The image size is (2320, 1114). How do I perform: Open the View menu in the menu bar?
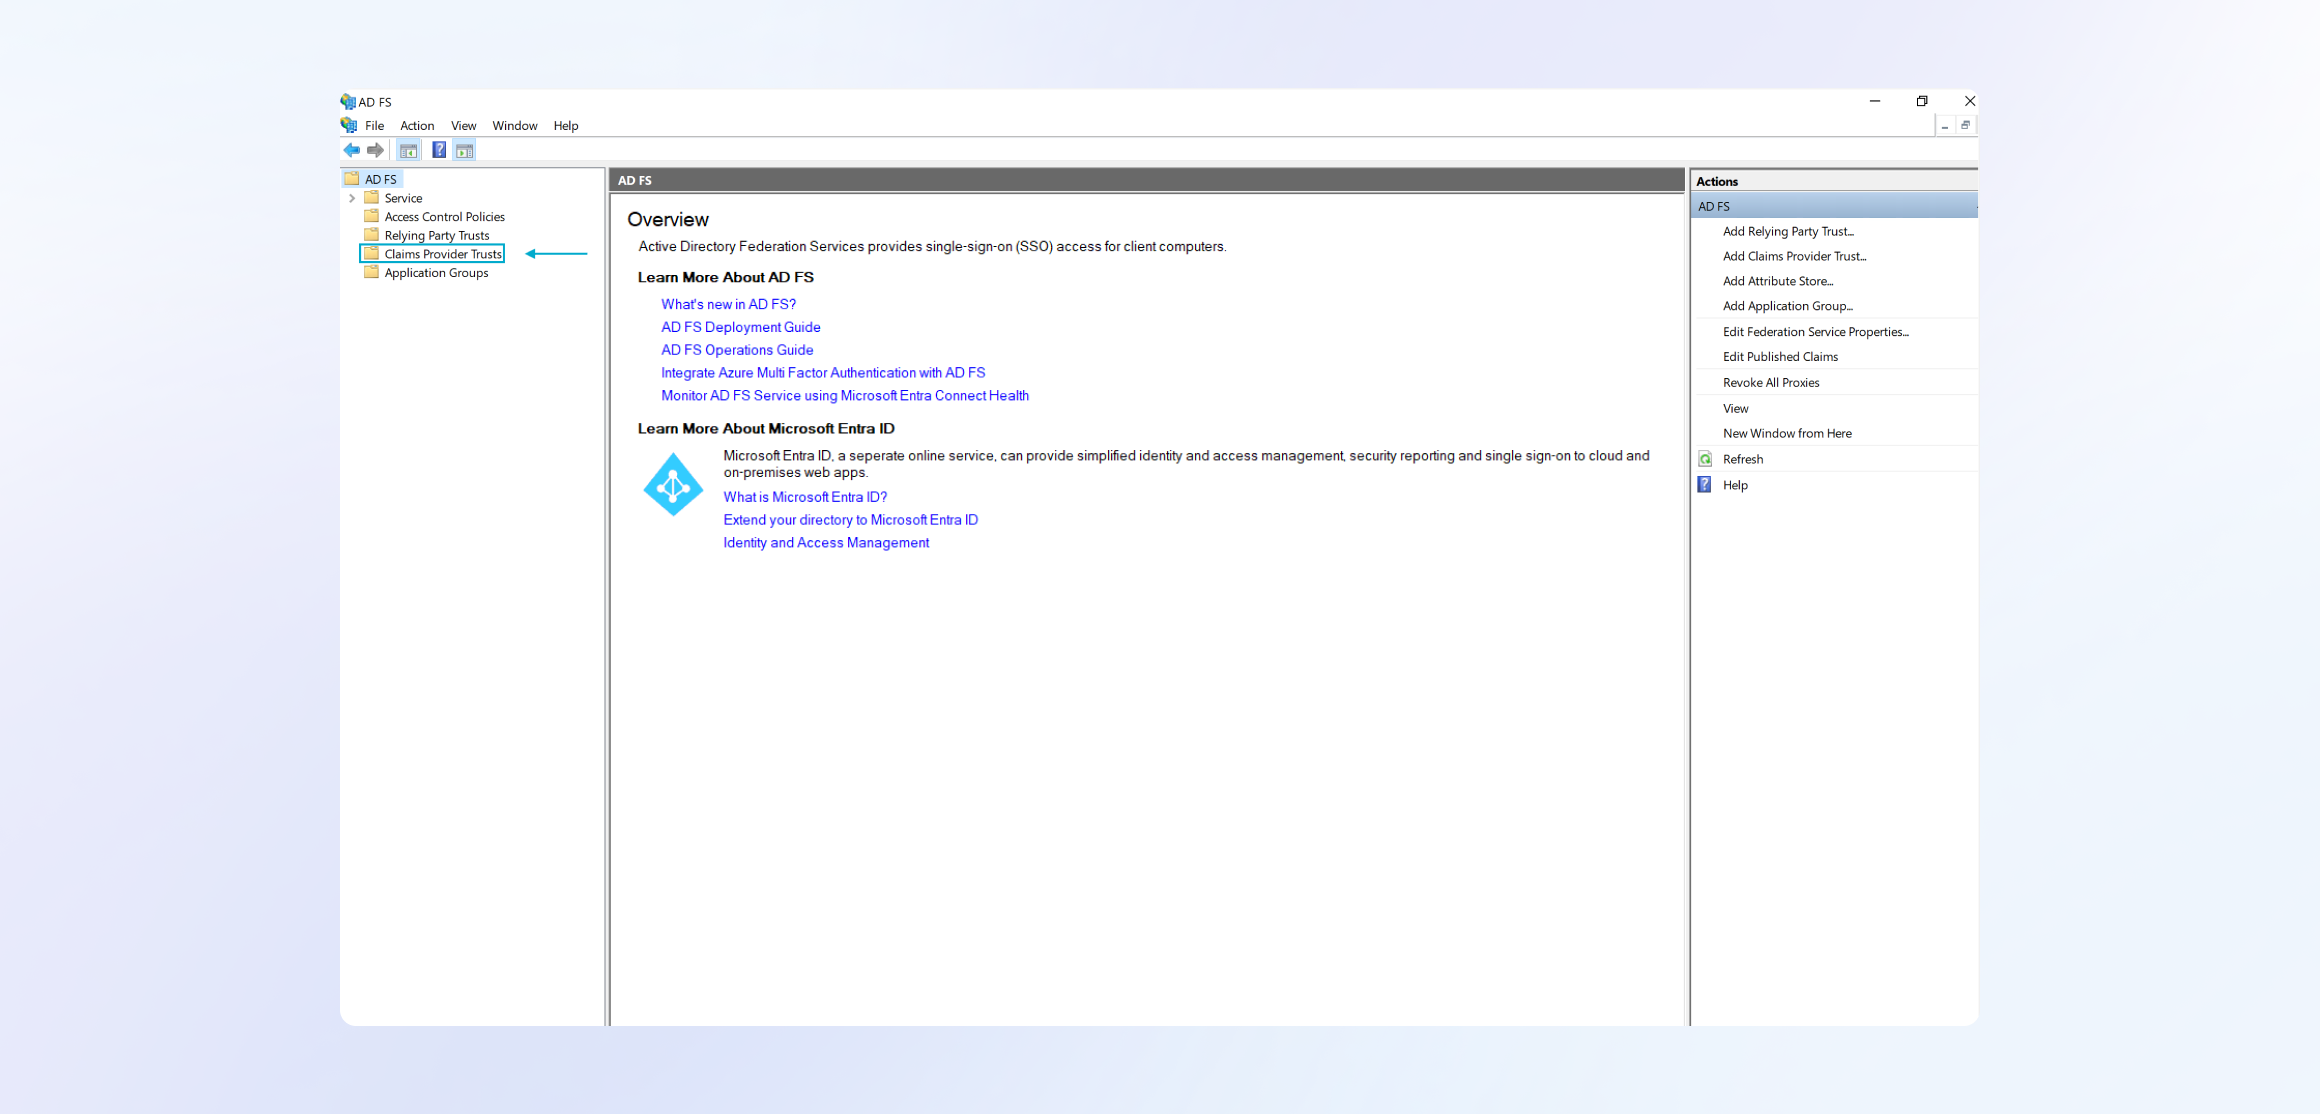(463, 126)
